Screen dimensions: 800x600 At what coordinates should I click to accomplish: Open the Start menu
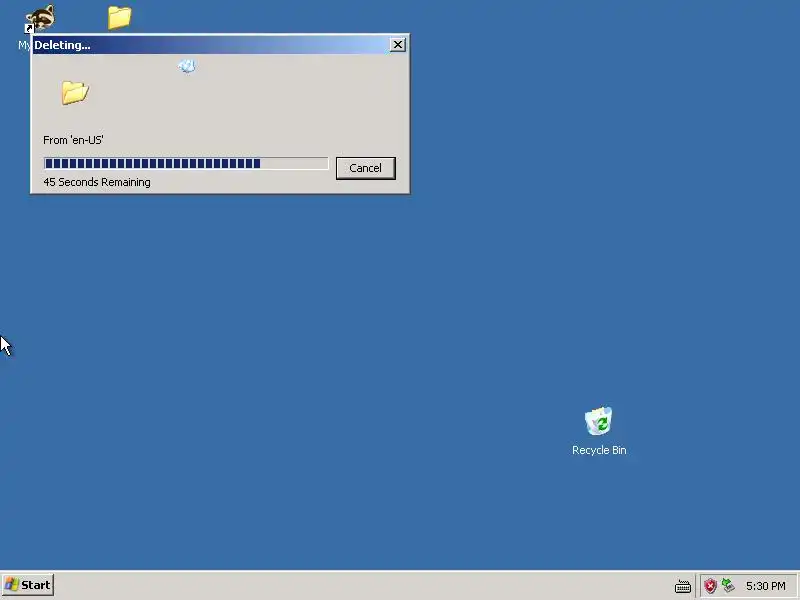[x=28, y=585]
